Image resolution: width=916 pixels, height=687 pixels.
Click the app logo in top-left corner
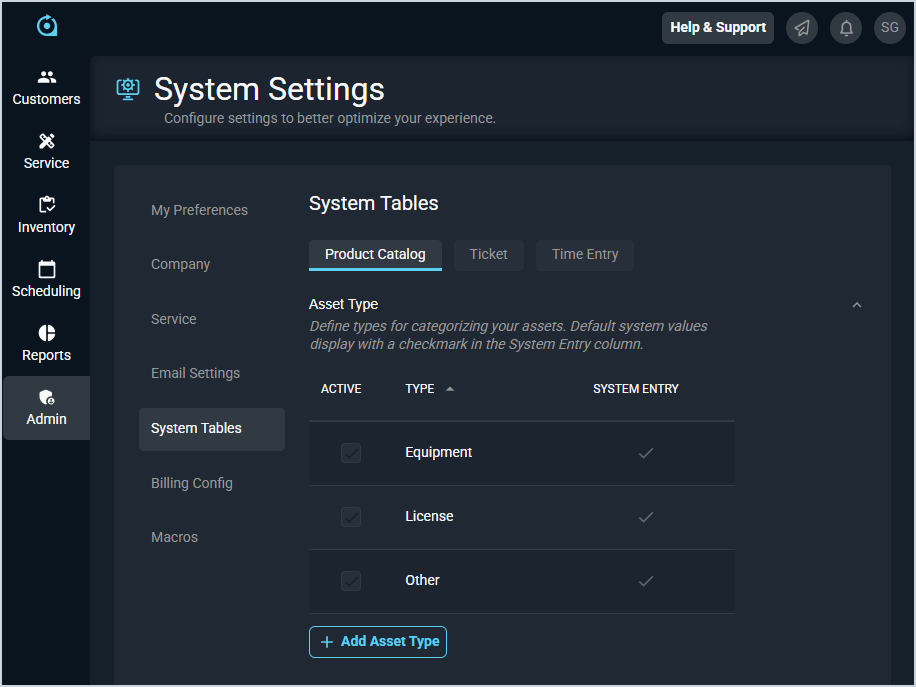46,26
